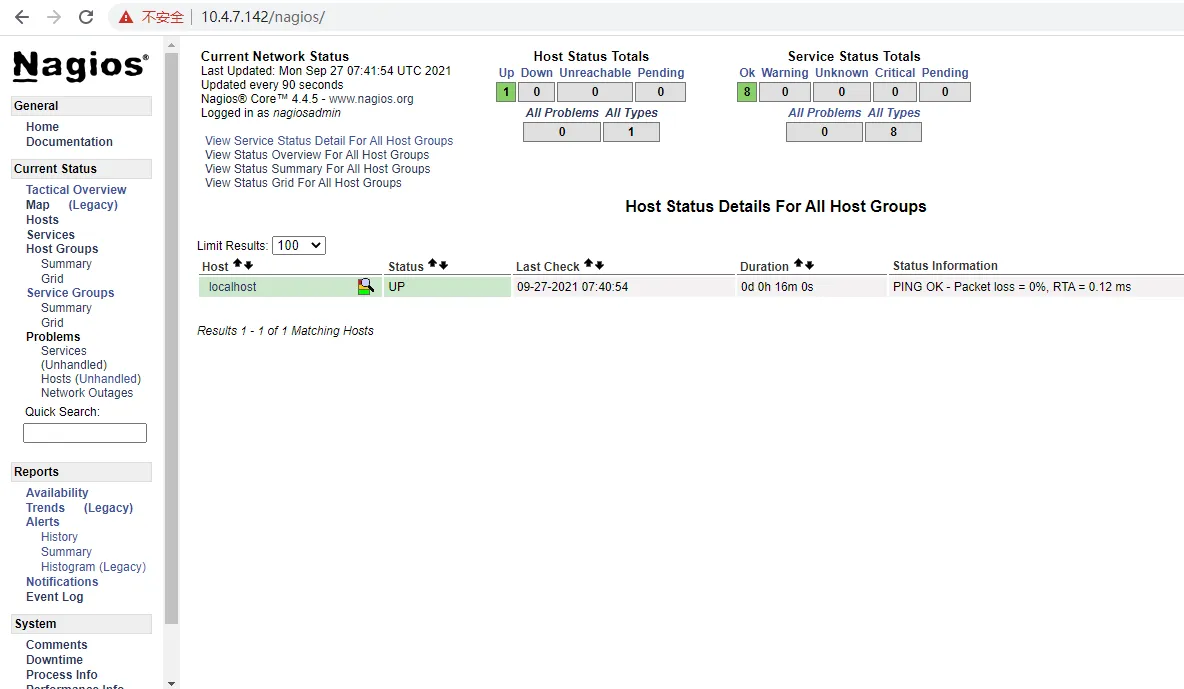Viewport: 1184px width, 689px height.
Task: Click the Critical service status header
Action: pos(895,73)
